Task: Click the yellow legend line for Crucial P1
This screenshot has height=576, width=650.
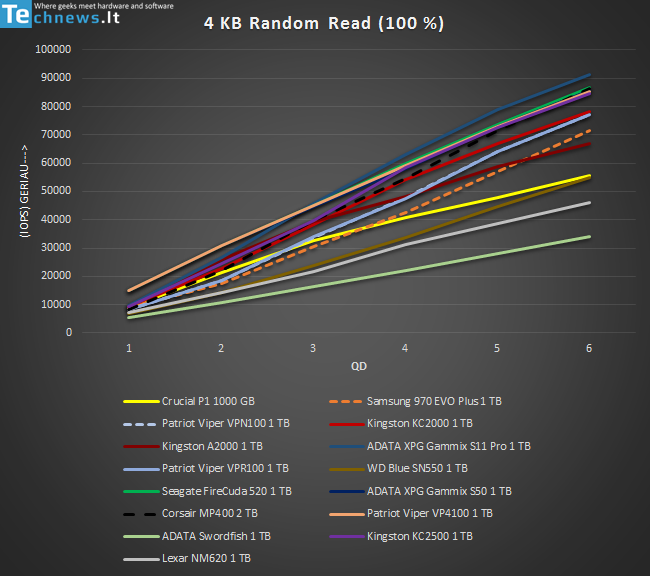Action: tap(141, 402)
